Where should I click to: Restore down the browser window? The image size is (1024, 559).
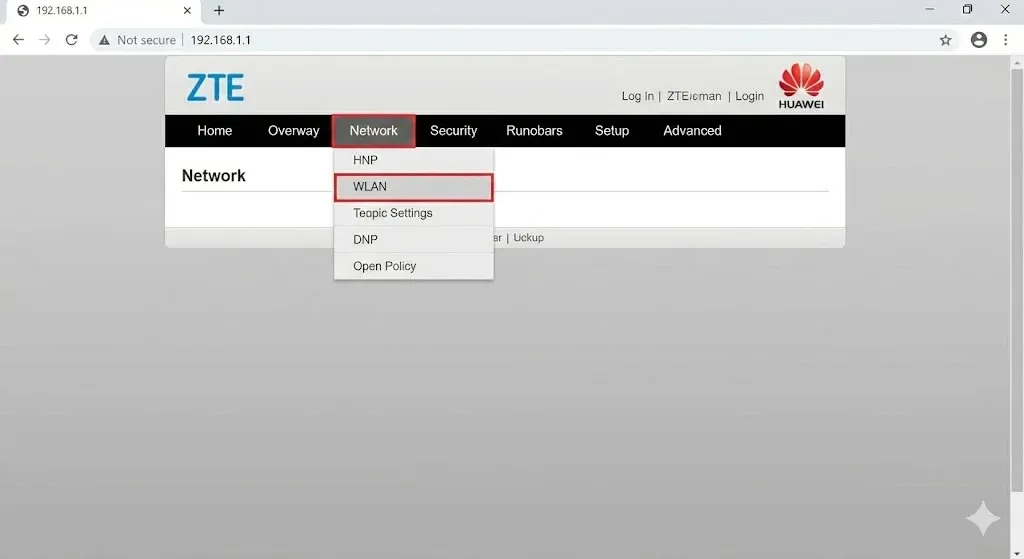click(x=967, y=10)
